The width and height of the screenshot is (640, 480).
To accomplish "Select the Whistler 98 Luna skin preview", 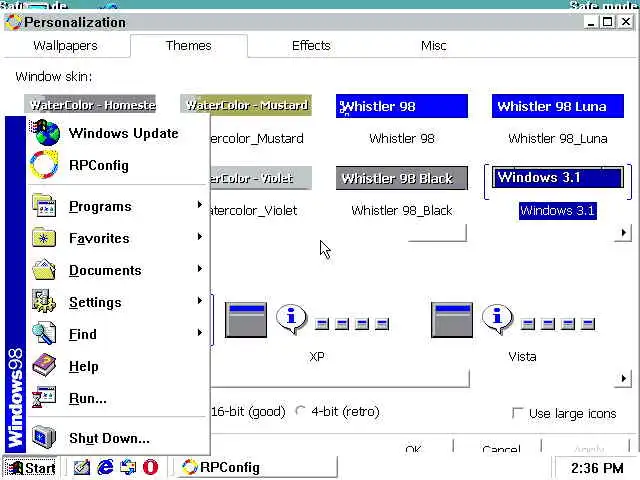I will pyautogui.click(x=558, y=106).
